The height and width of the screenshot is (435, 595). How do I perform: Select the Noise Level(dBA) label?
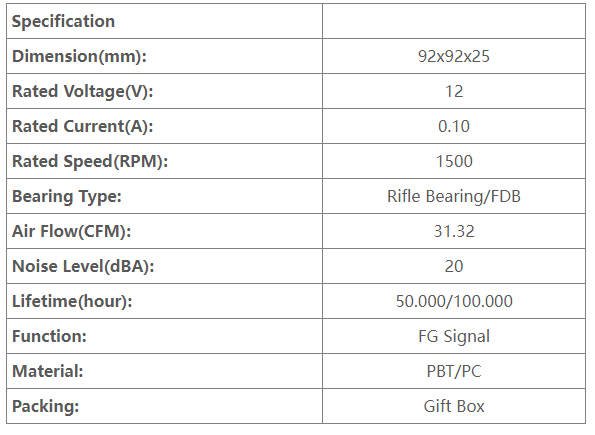tap(83, 266)
